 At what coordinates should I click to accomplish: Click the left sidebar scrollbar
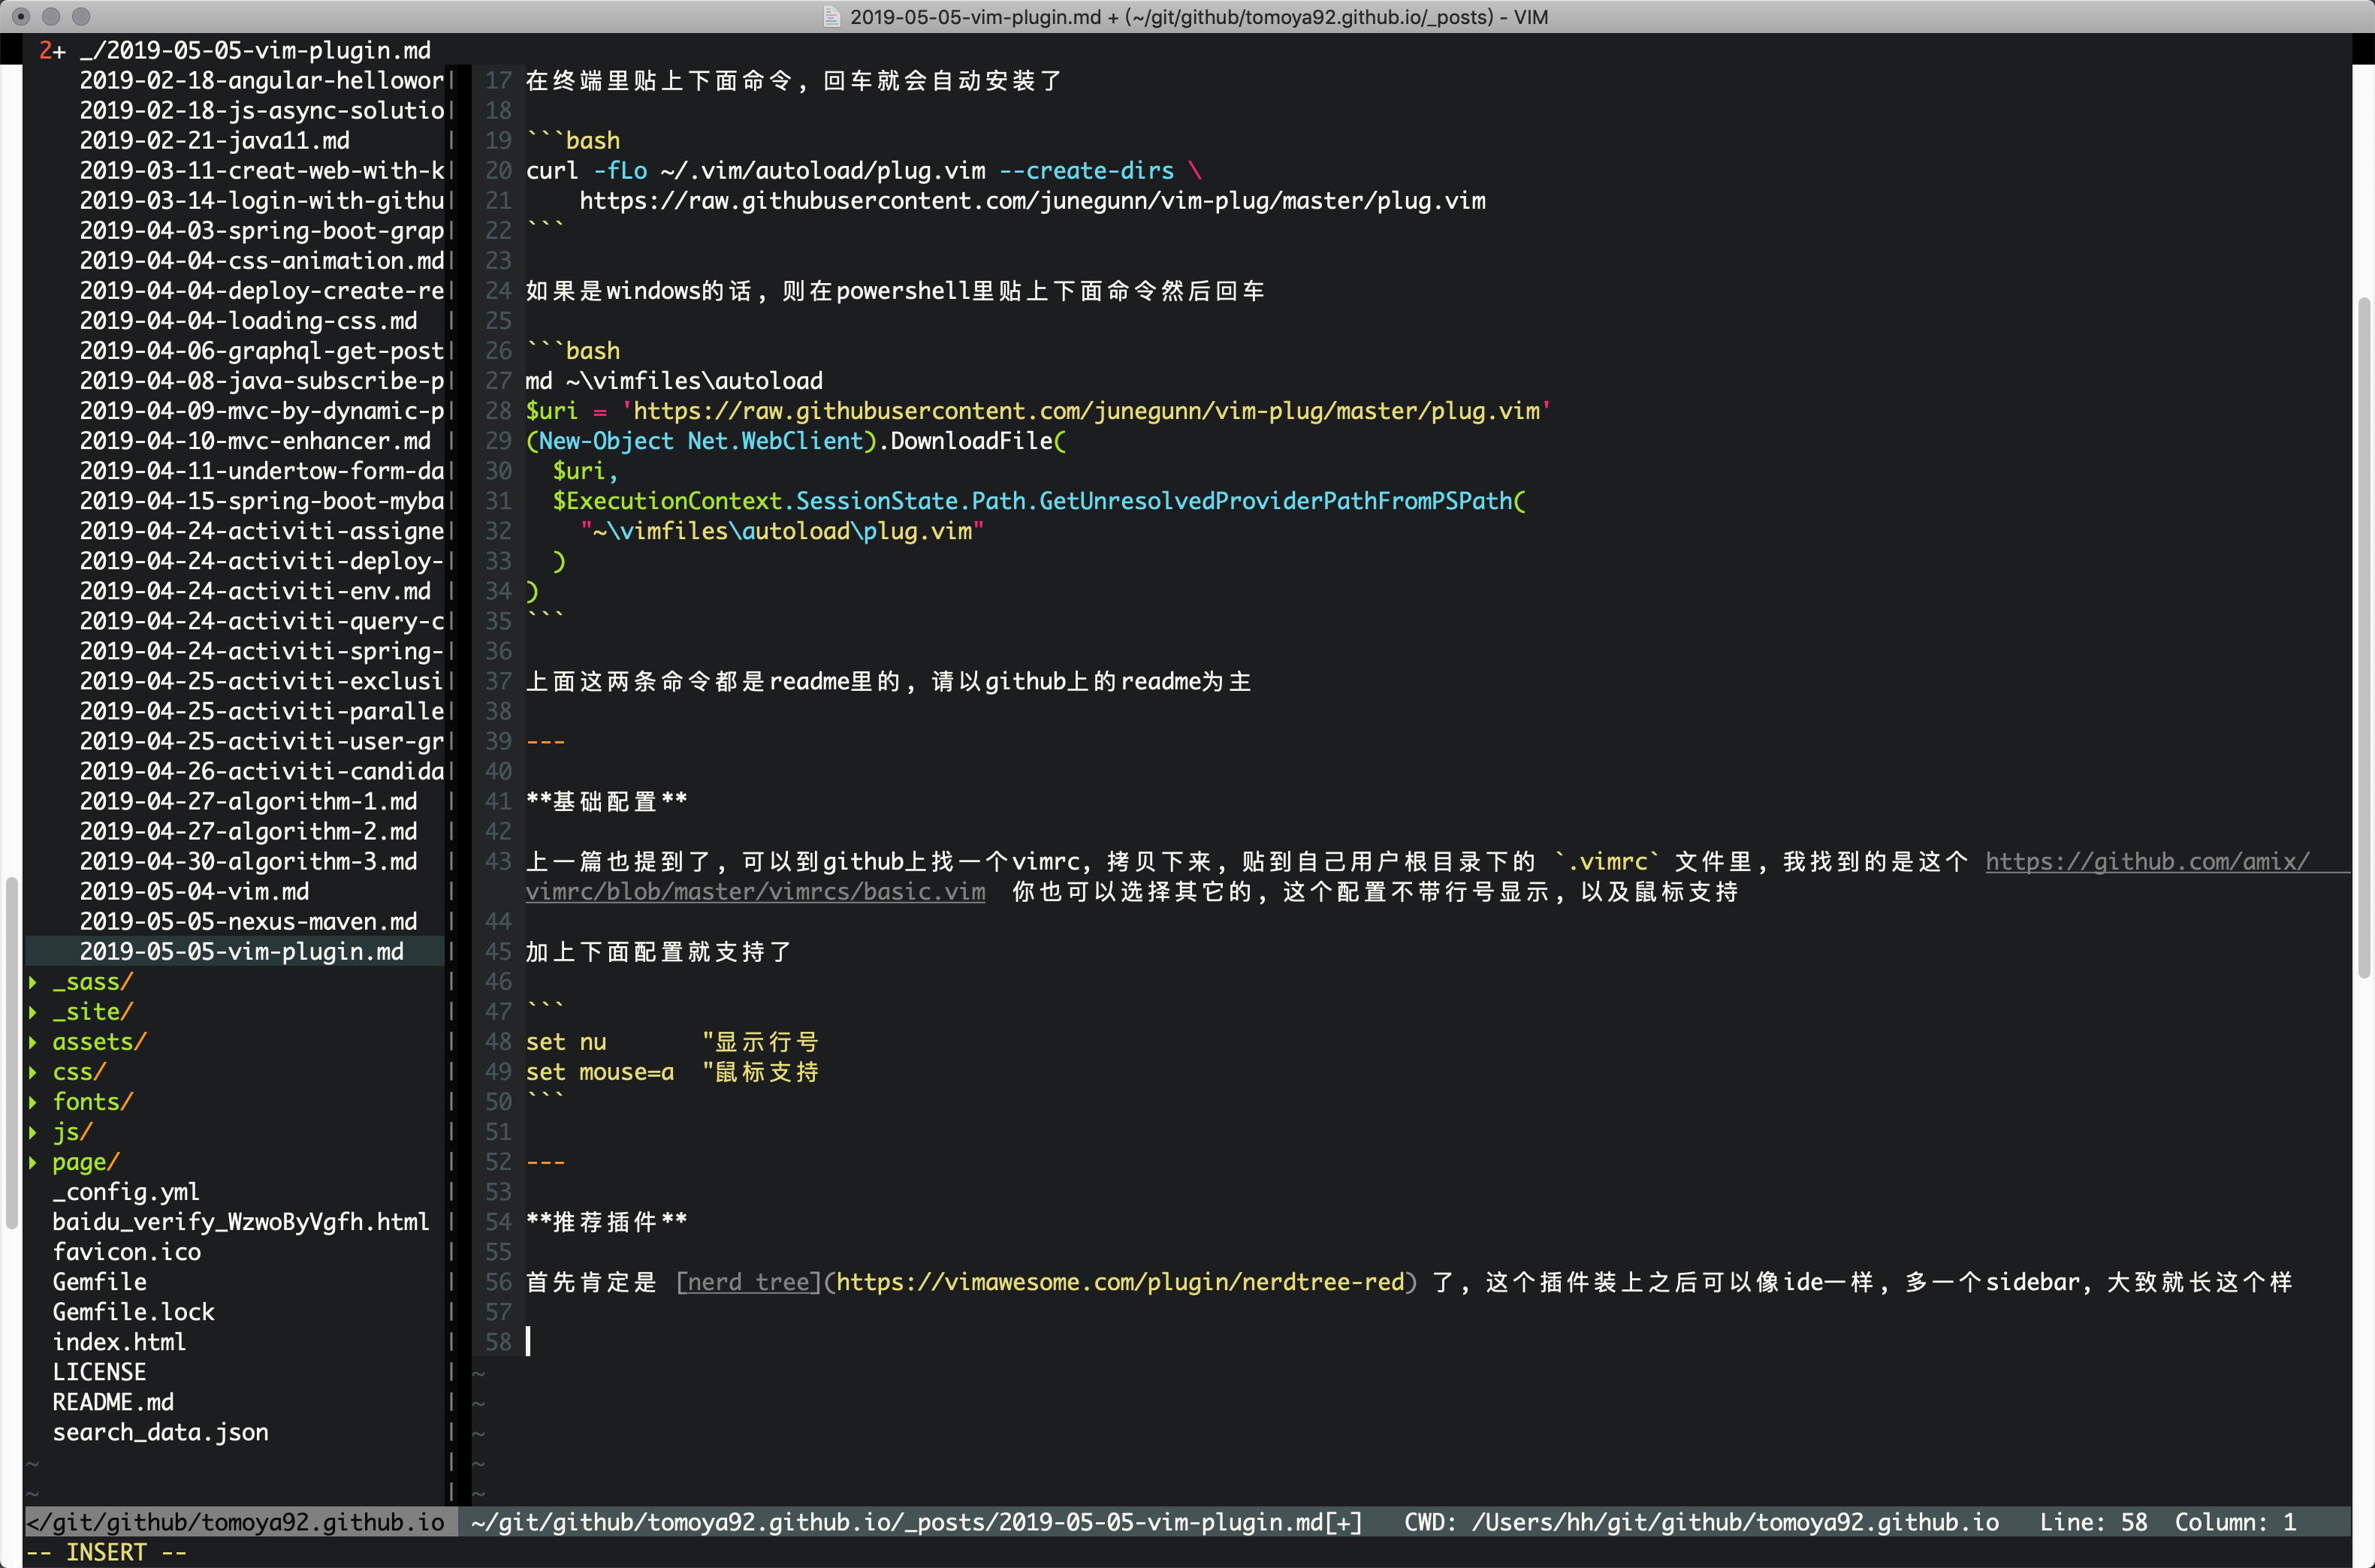11,1052
